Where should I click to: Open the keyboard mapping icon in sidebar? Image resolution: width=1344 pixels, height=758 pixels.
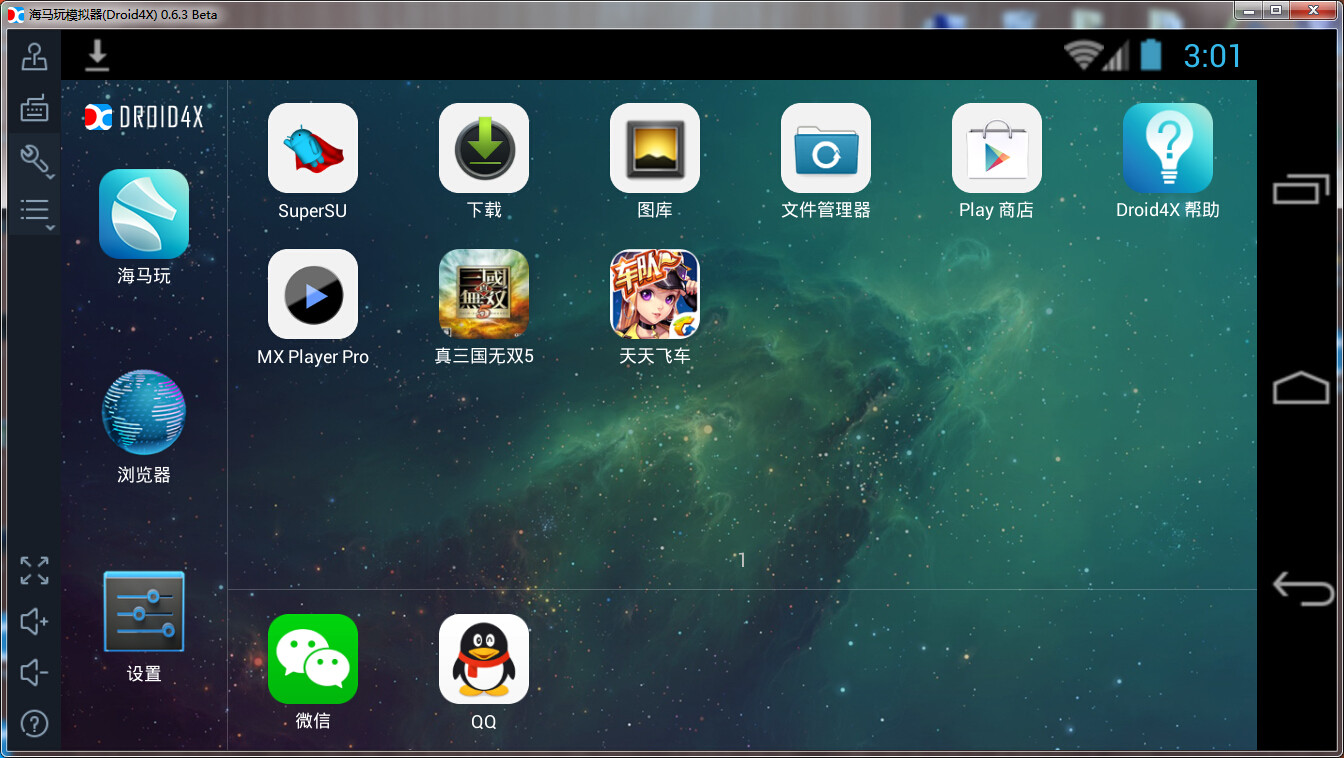(34, 109)
